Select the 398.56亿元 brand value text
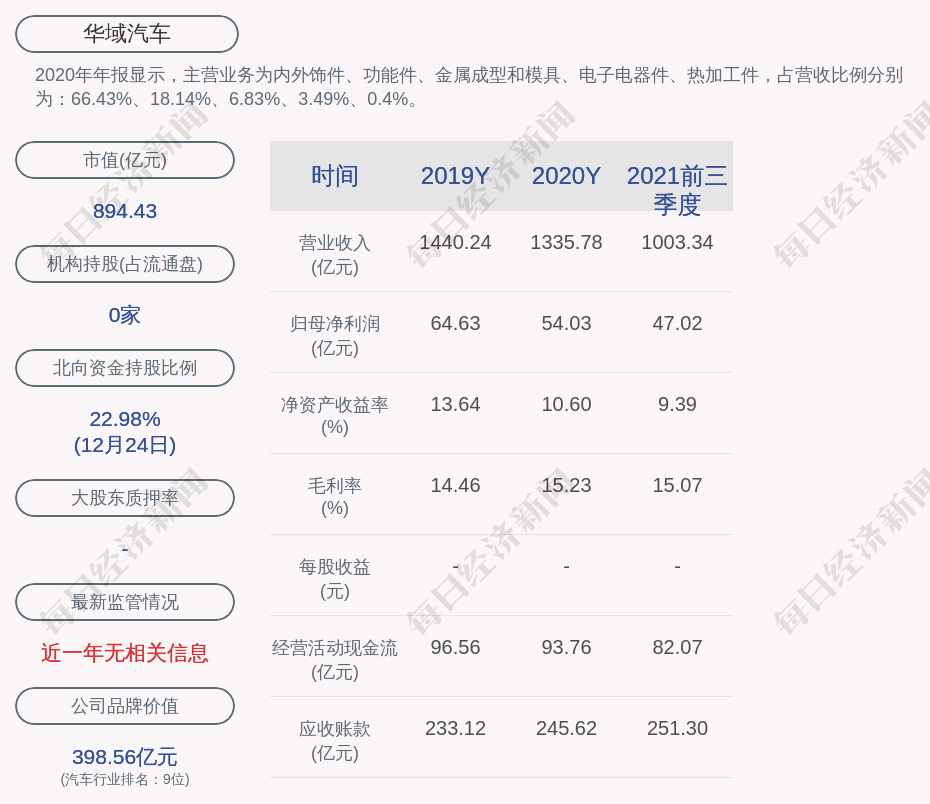Screen dimensions: 930x804 (x=125, y=757)
